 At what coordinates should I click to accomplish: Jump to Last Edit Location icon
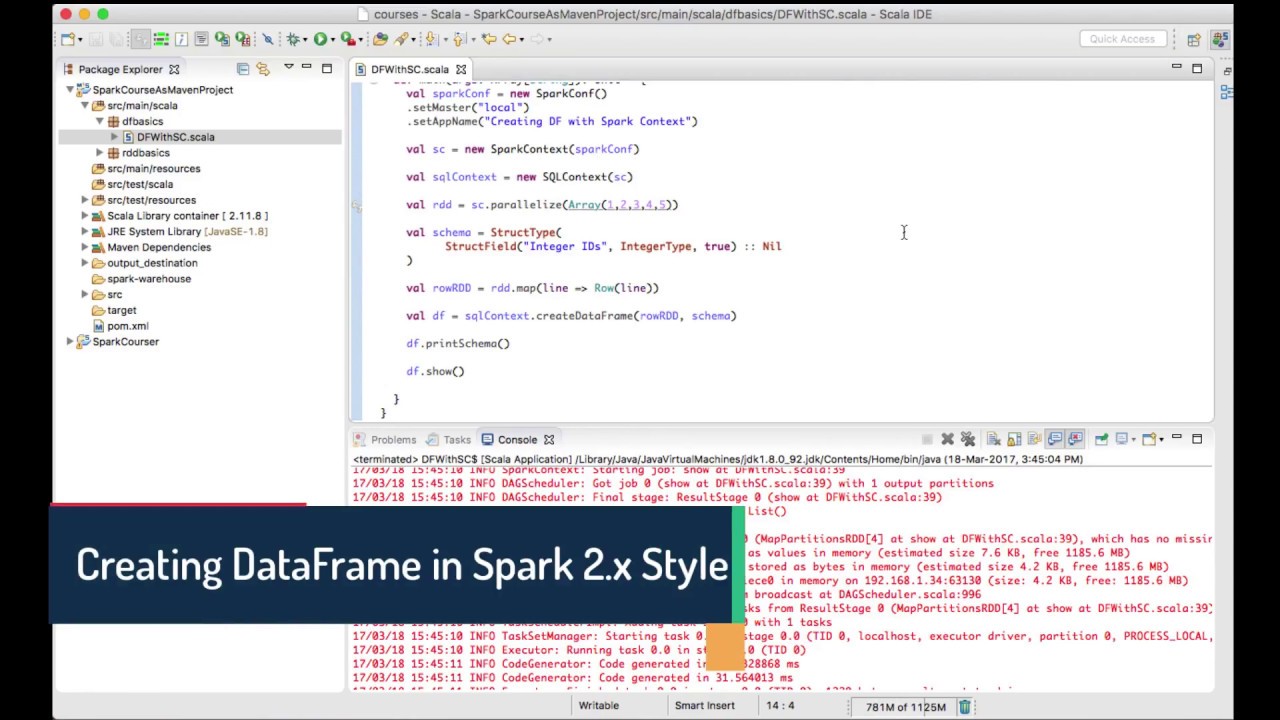point(488,39)
